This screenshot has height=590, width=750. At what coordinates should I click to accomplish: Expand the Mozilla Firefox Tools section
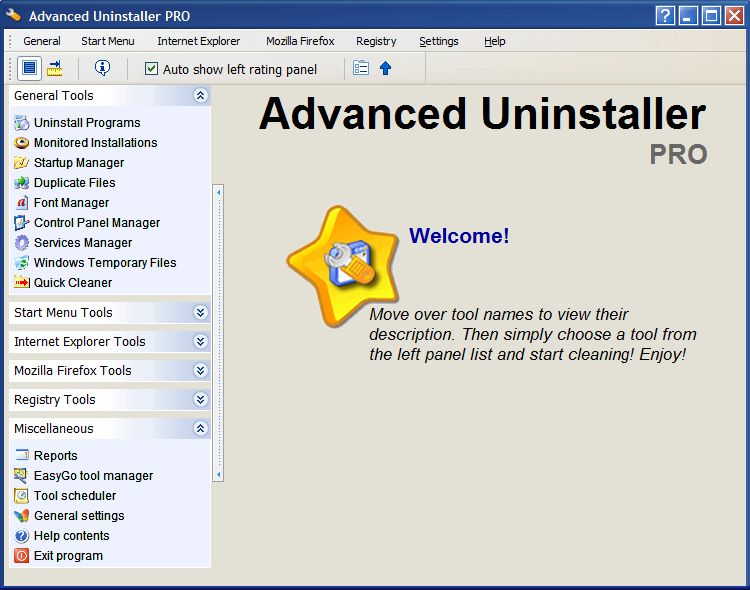point(200,371)
